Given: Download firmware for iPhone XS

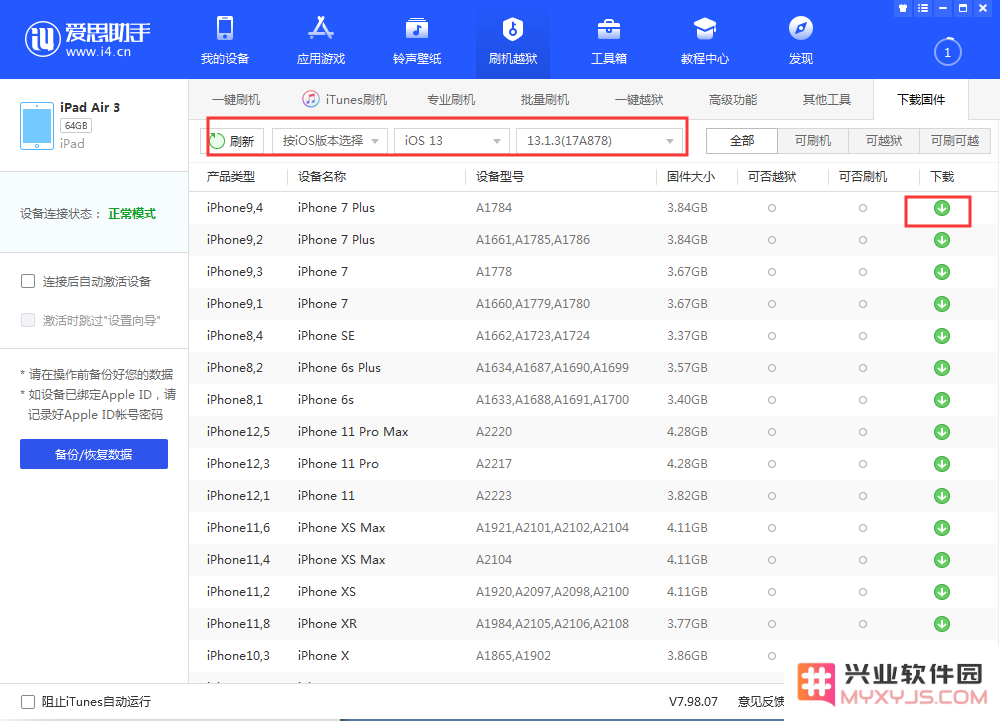Looking at the screenshot, I should (x=941, y=592).
